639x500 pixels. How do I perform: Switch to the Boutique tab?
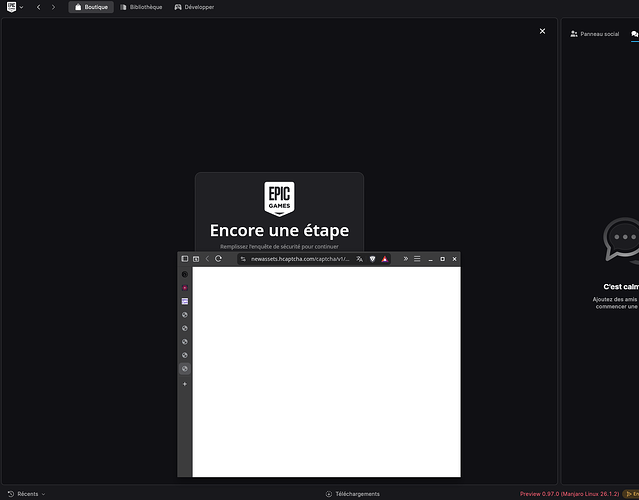pos(91,7)
